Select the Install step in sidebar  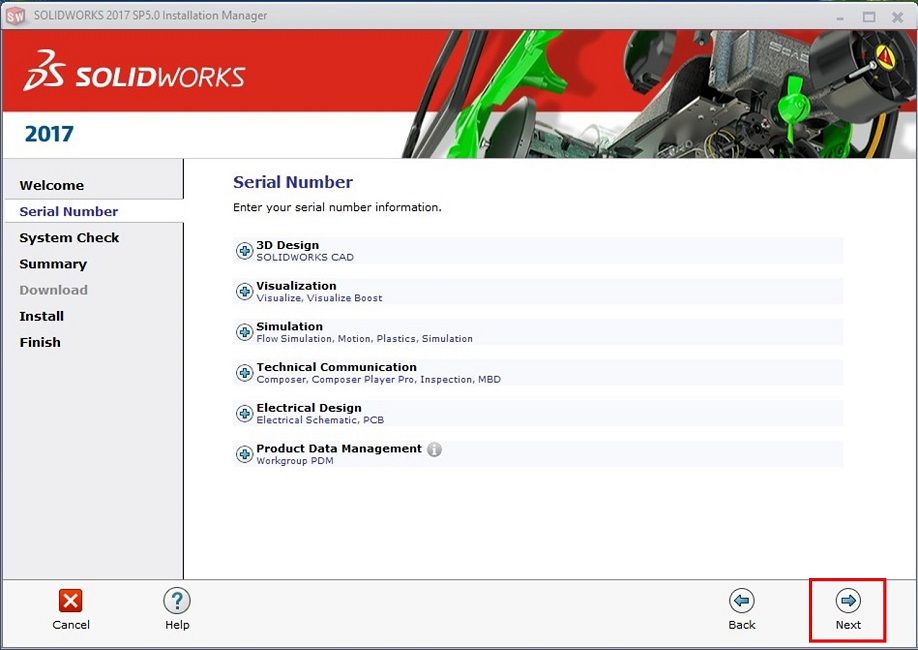[x=42, y=316]
